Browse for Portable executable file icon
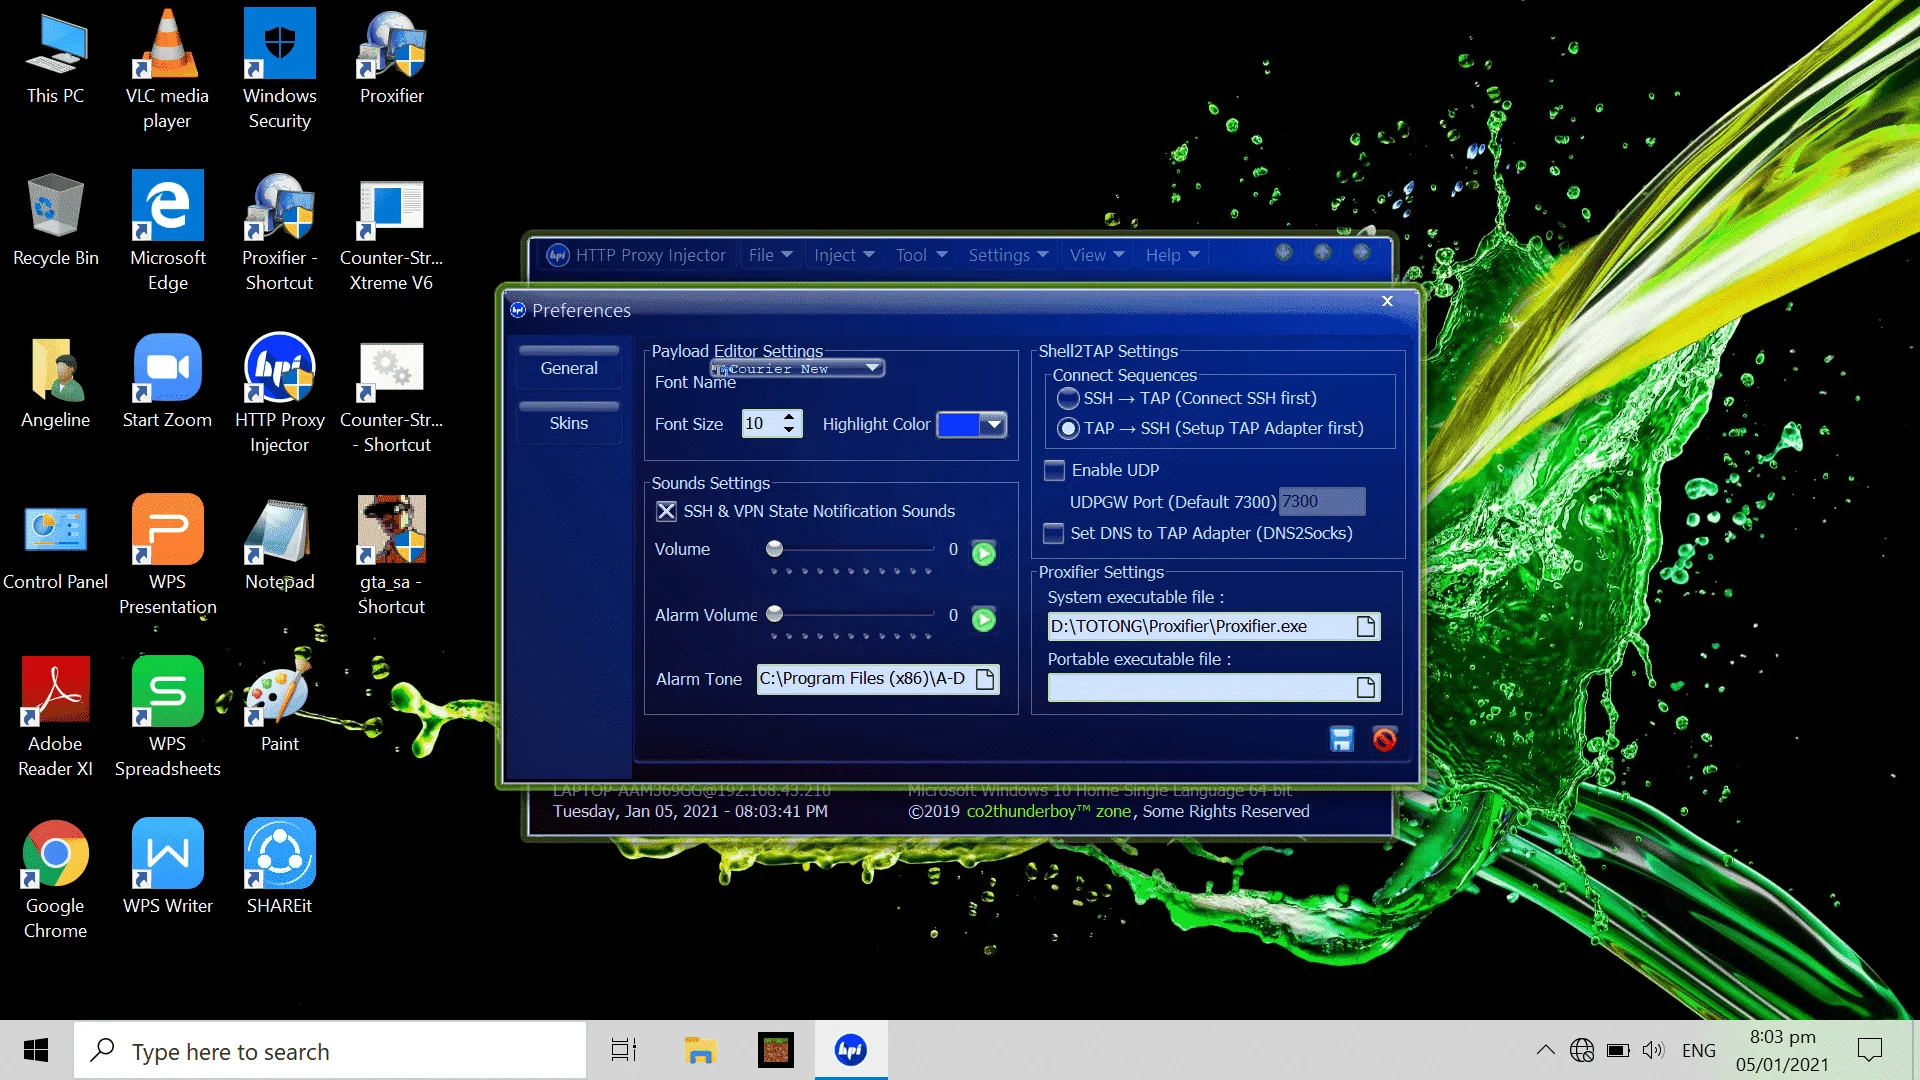 1365,687
